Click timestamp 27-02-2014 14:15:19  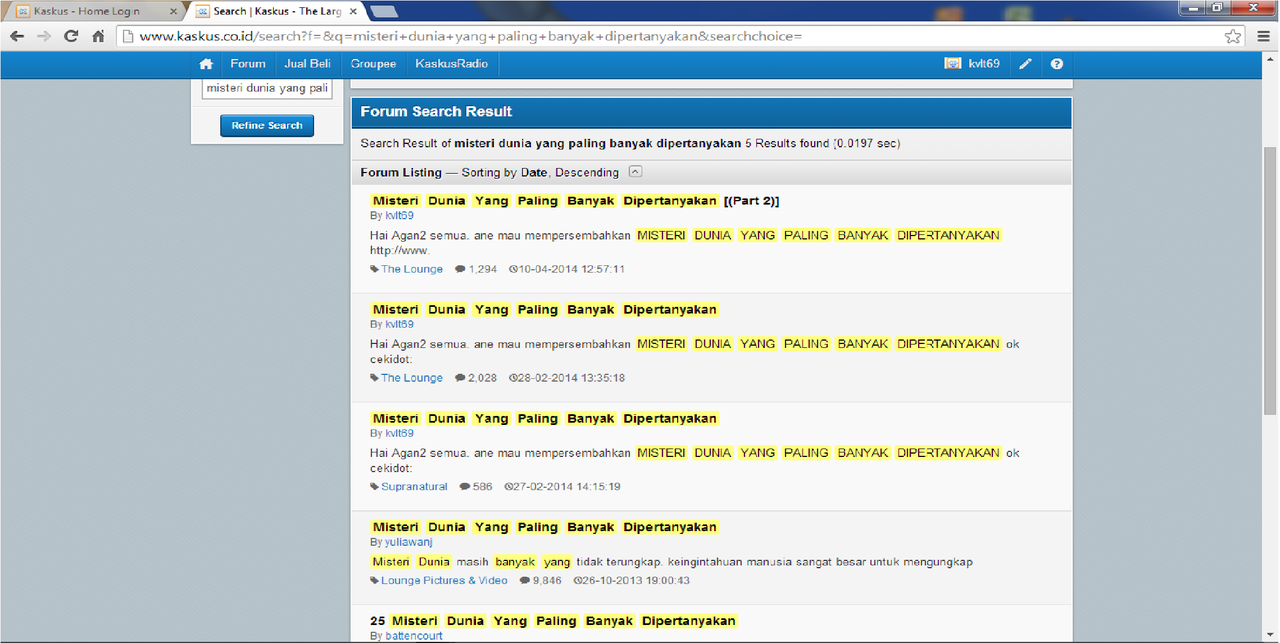(567, 487)
